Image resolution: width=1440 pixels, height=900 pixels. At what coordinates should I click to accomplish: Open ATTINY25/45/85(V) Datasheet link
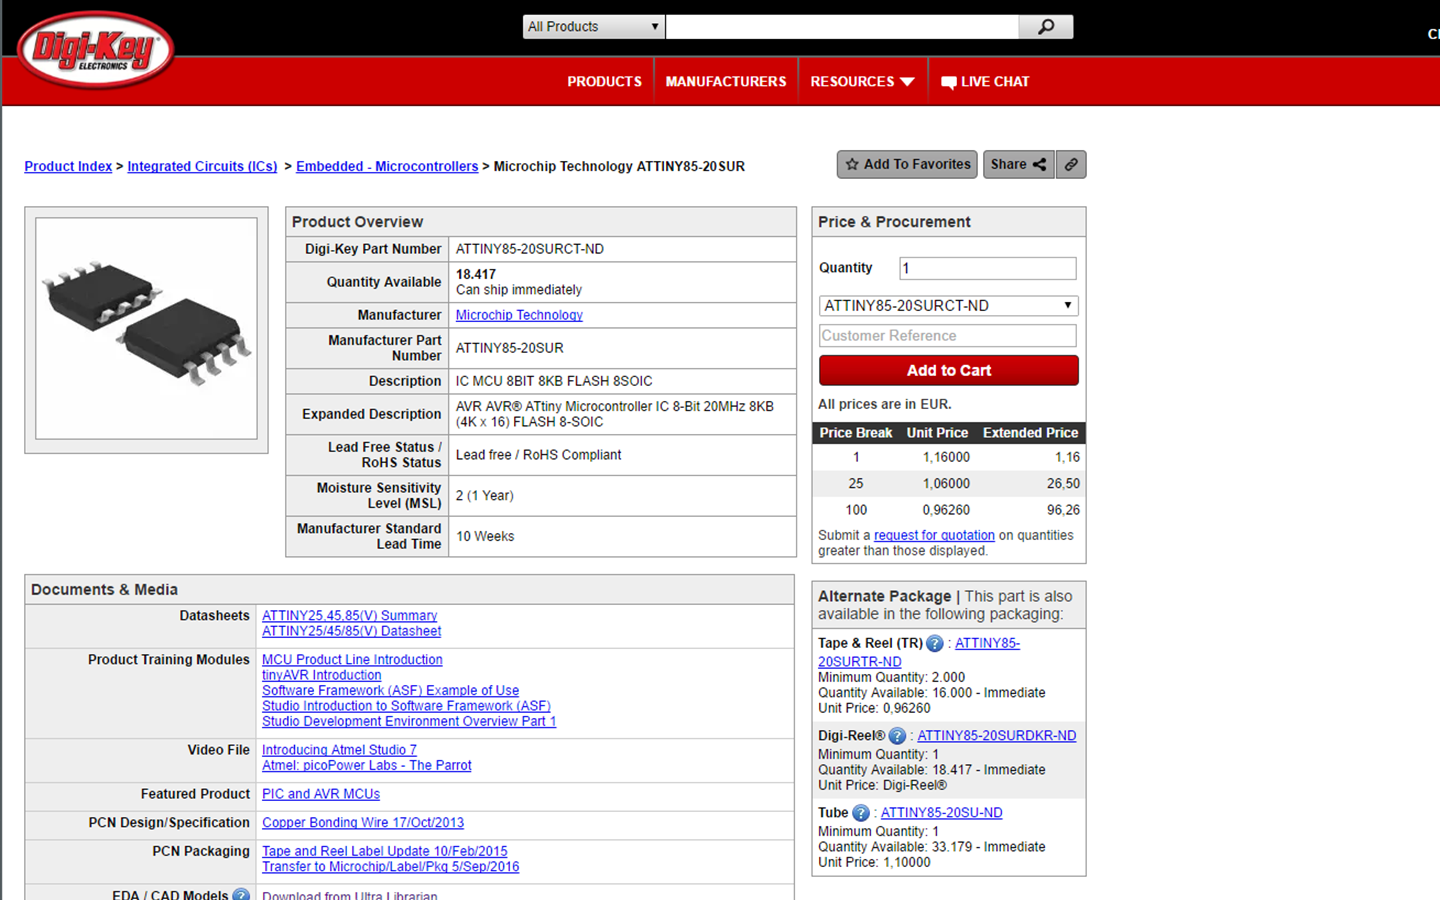click(351, 631)
